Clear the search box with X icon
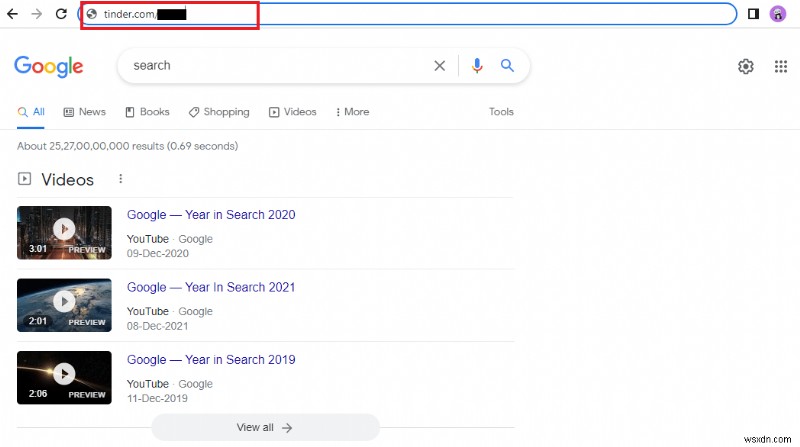 point(439,66)
